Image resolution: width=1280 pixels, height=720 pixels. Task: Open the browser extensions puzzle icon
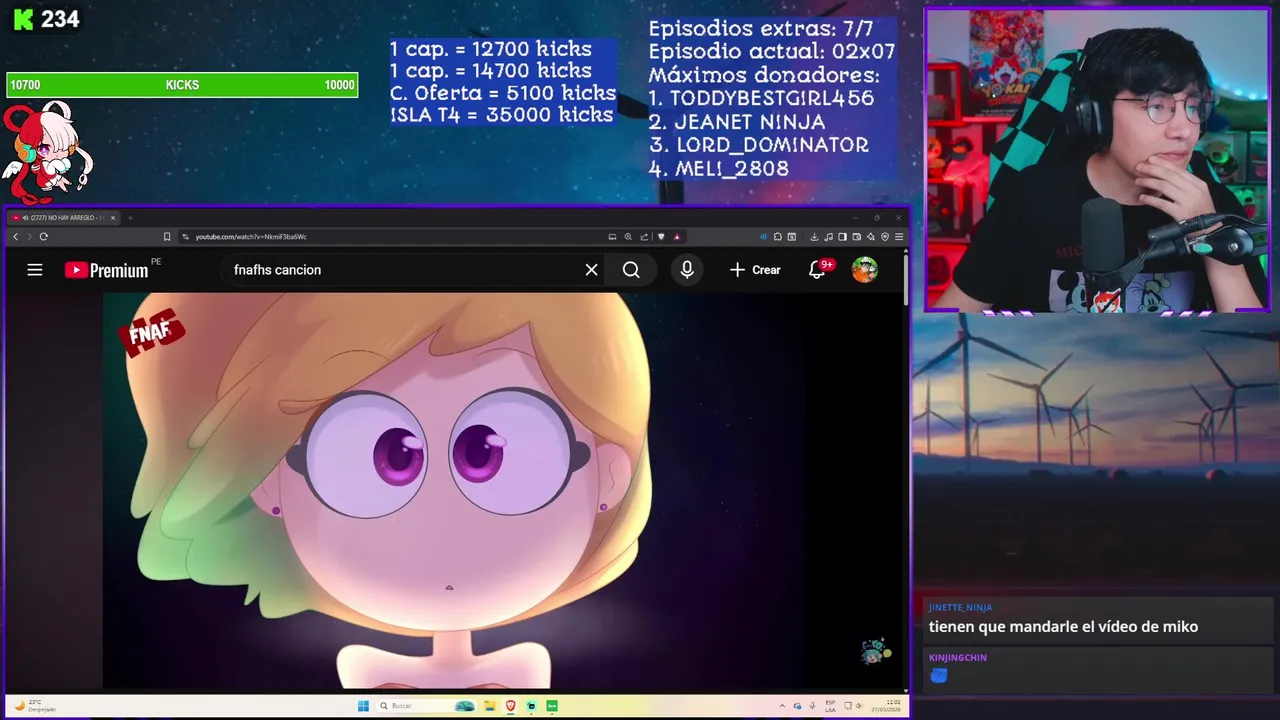click(778, 237)
